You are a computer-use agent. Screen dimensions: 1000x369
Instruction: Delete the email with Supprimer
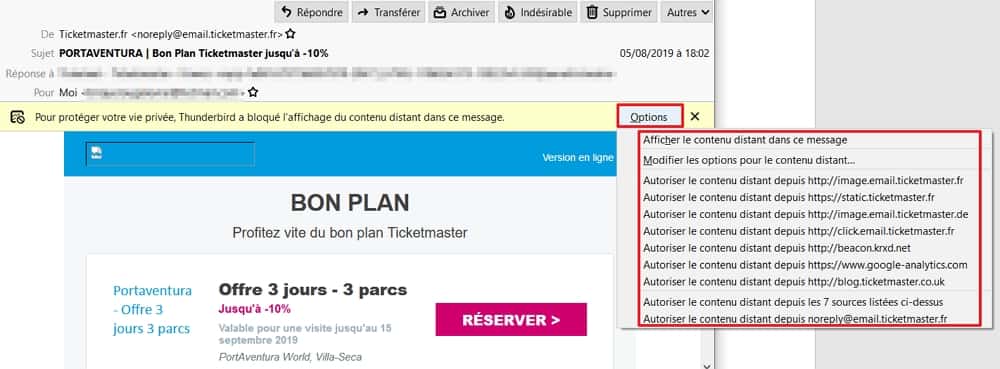pyautogui.click(x=619, y=12)
